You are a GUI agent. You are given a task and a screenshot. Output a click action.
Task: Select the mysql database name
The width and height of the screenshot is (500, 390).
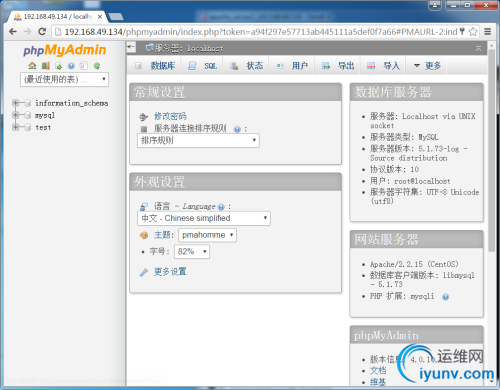[x=45, y=115]
